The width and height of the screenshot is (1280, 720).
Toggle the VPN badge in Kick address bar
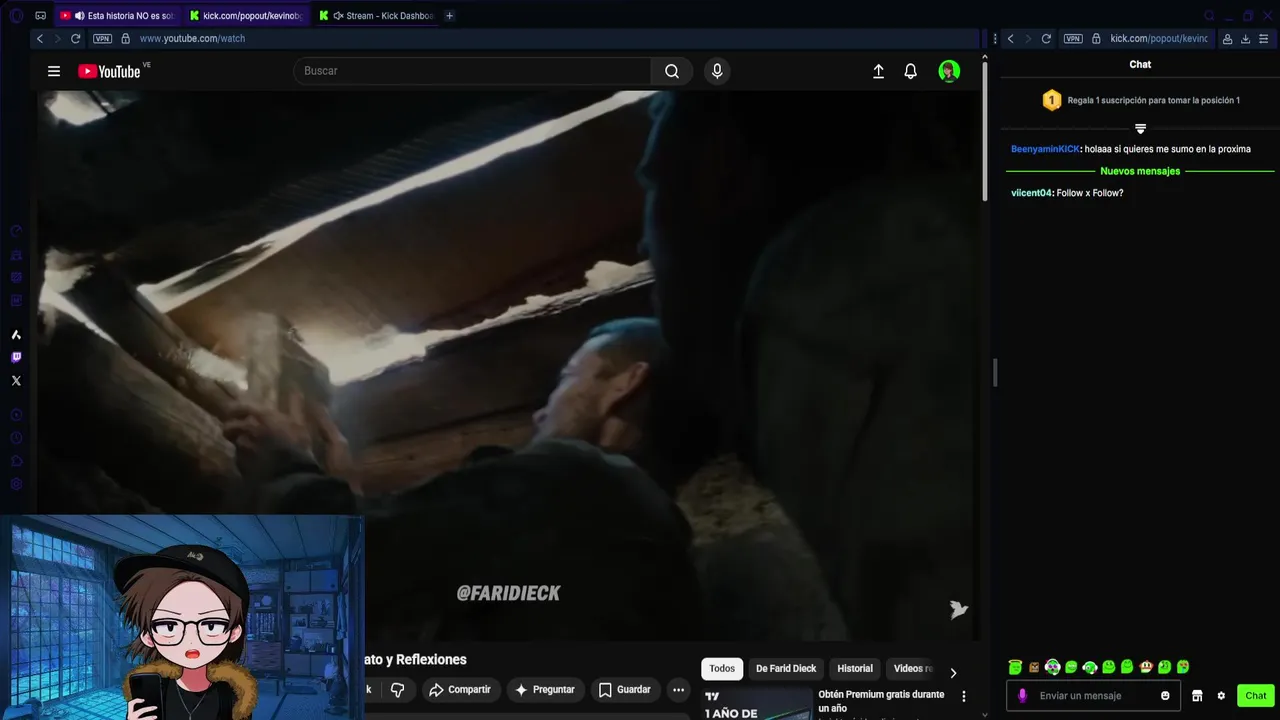1073,38
